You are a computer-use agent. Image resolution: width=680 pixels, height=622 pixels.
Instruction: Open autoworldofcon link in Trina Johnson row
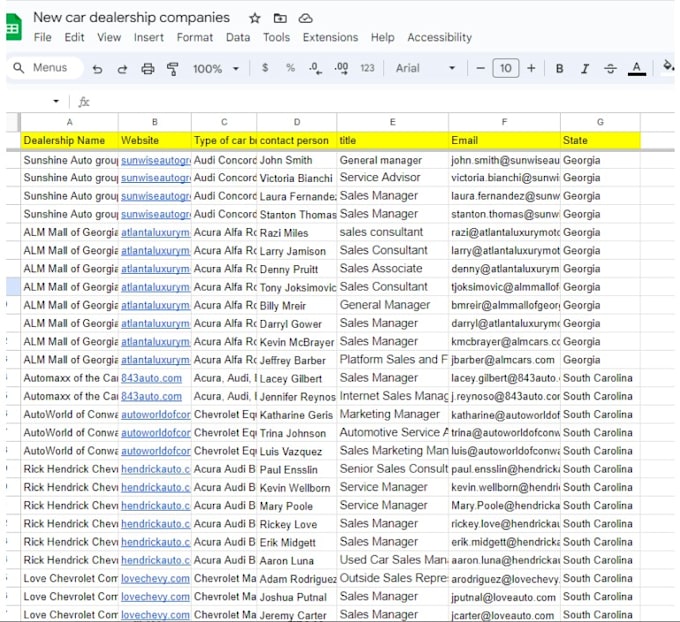pyautogui.click(x=155, y=433)
